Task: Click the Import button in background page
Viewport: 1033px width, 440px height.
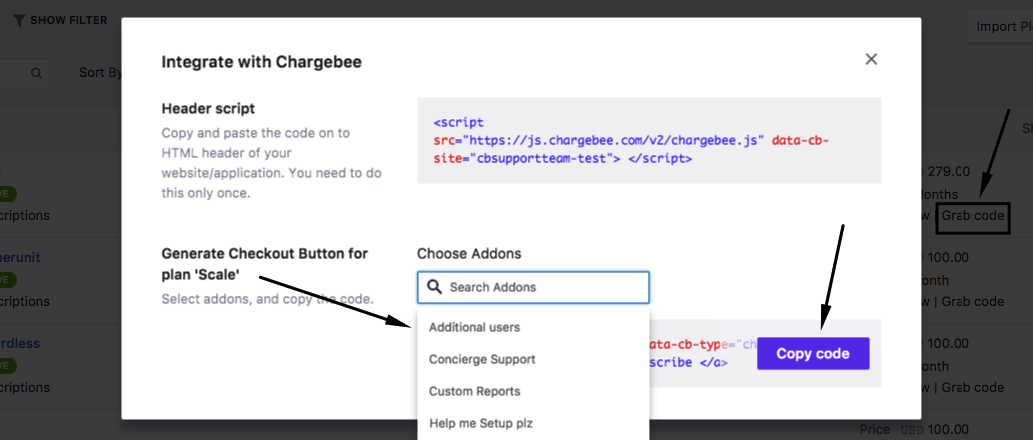Action: (1000, 27)
